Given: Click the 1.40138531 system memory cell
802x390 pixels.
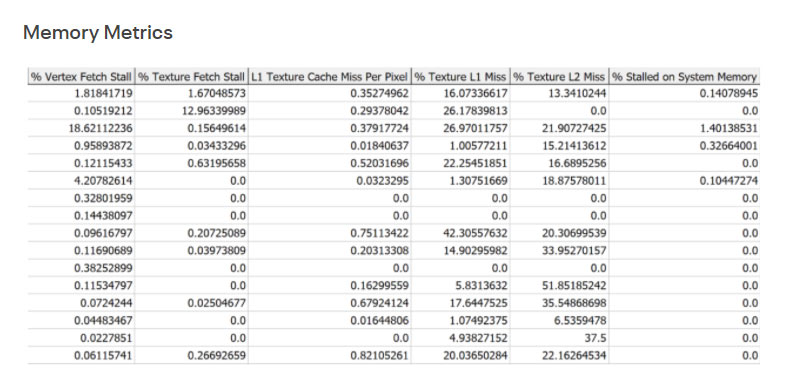Looking at the screenshot, I should 684,128.
